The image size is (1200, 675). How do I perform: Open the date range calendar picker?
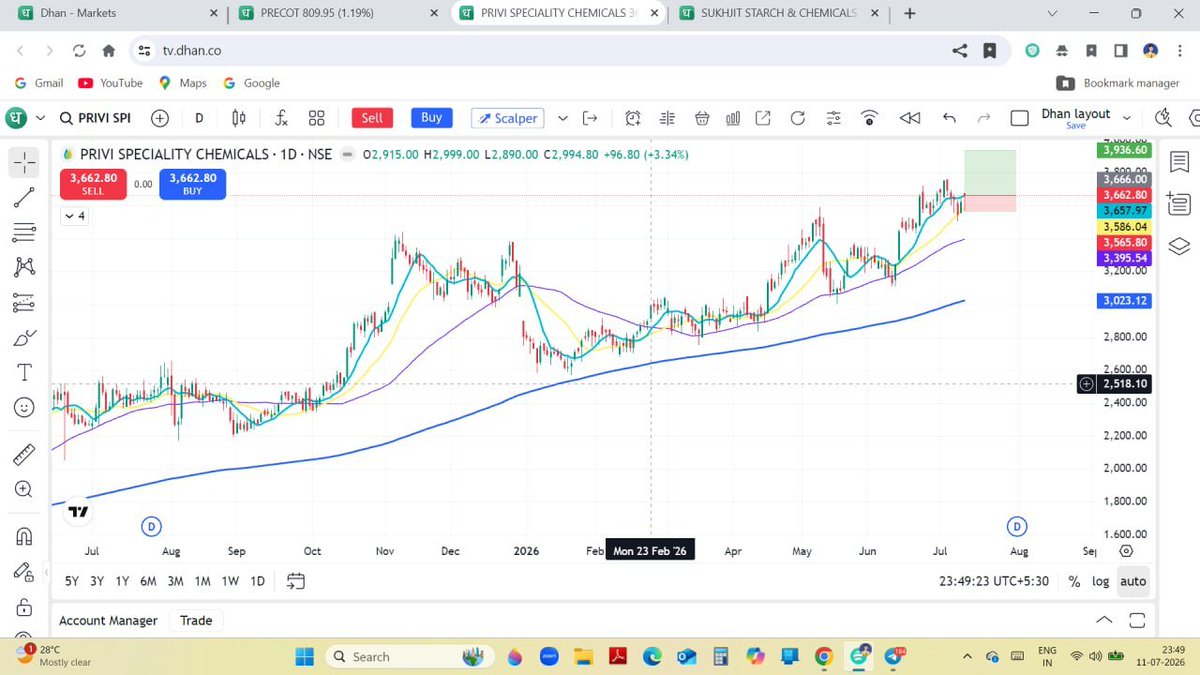(x=295, y=581)
